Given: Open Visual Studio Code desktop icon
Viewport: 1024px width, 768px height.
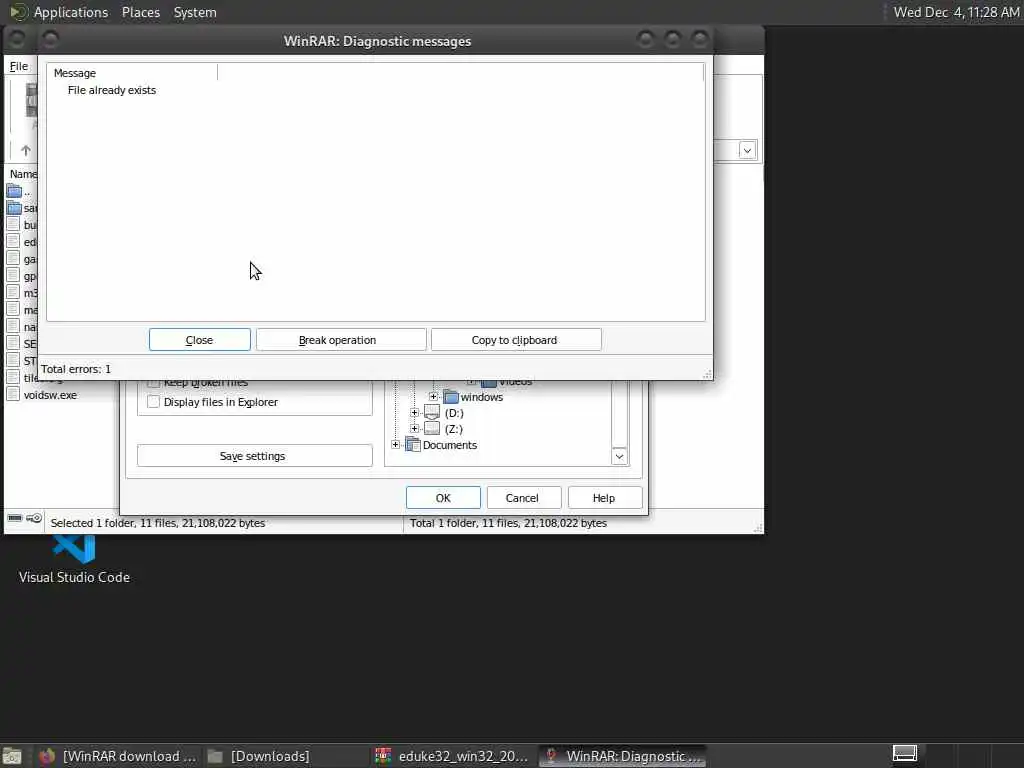Looking at the screenshot, I should click(x=74, y=557).
